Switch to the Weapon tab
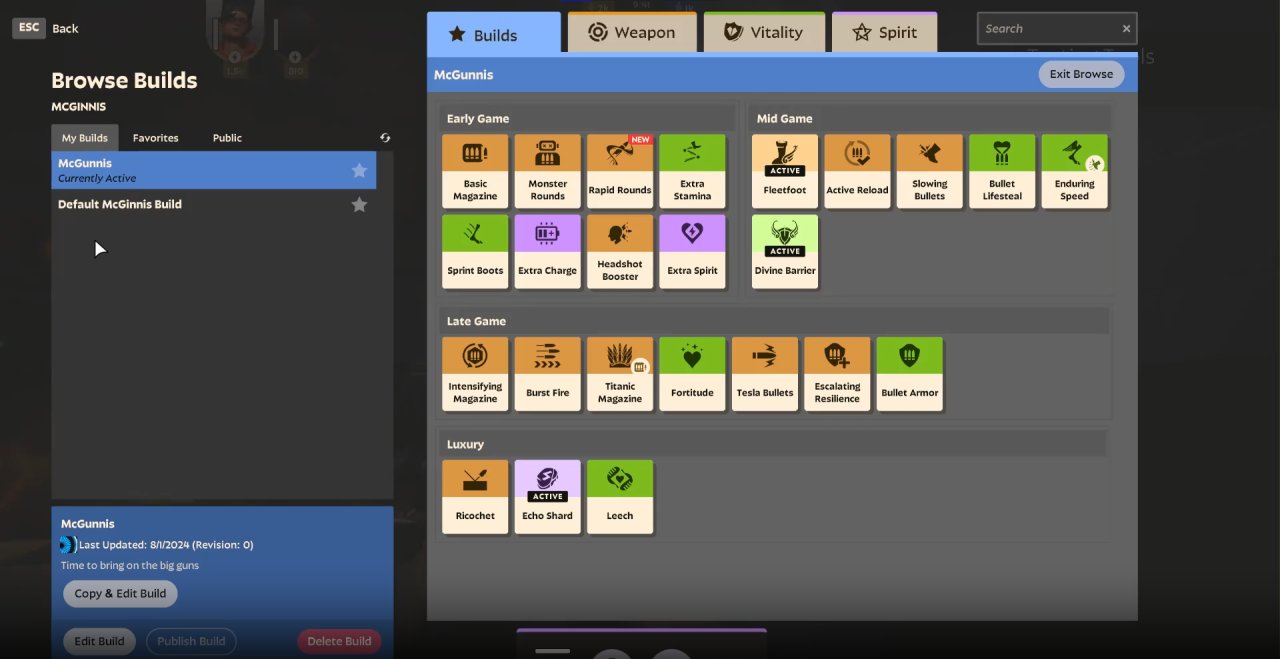1280x659 pixels. pyautogui.click(x=632, y=32)
